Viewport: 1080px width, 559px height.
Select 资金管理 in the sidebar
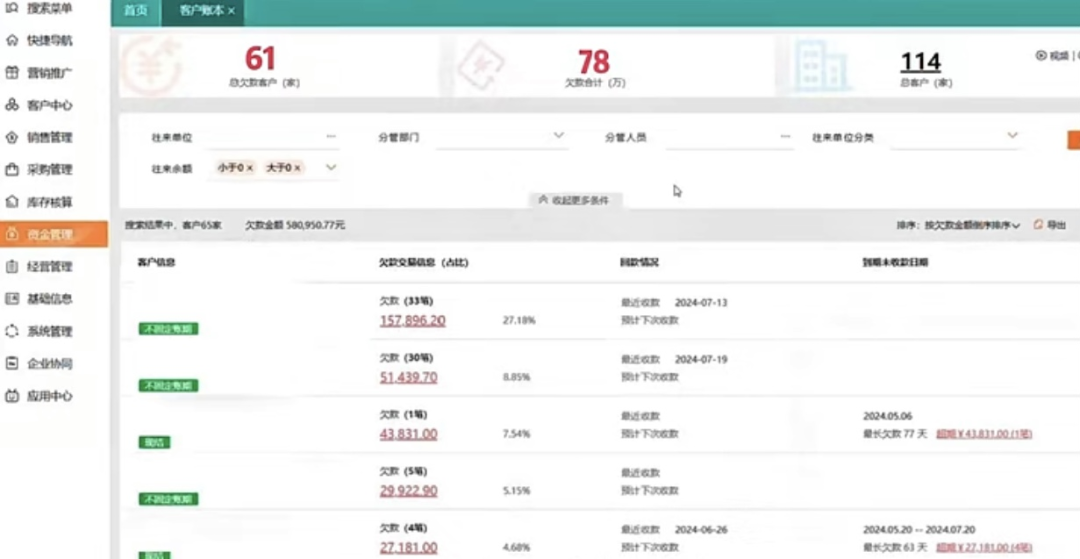tap(54, 234)
